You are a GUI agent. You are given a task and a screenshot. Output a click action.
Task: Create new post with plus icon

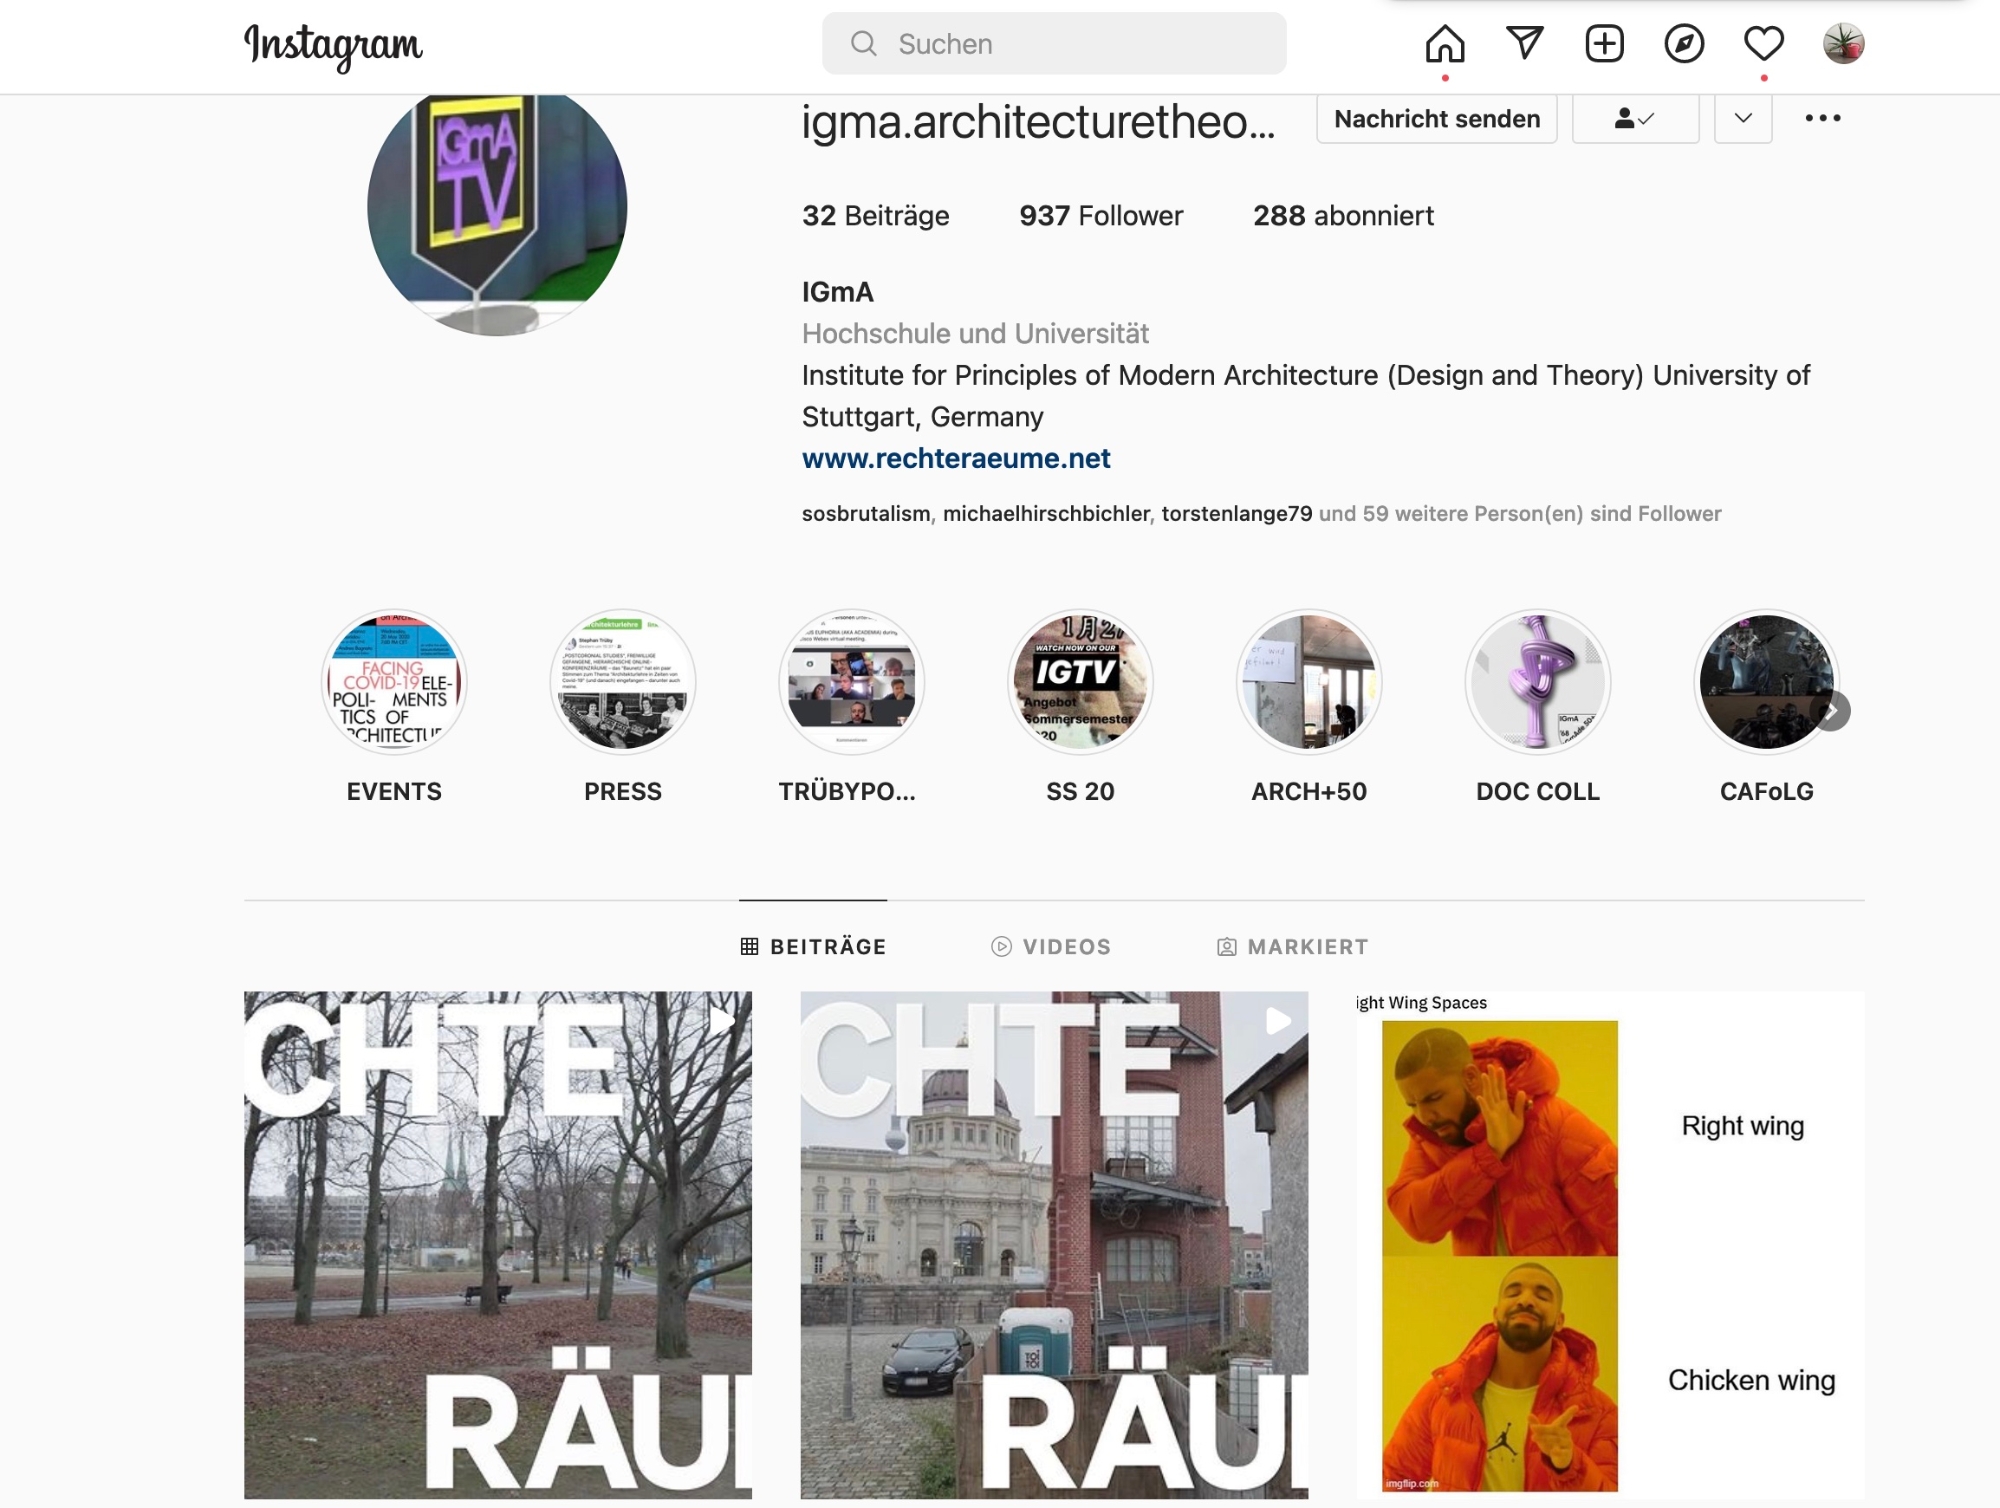click(1605, 44)
